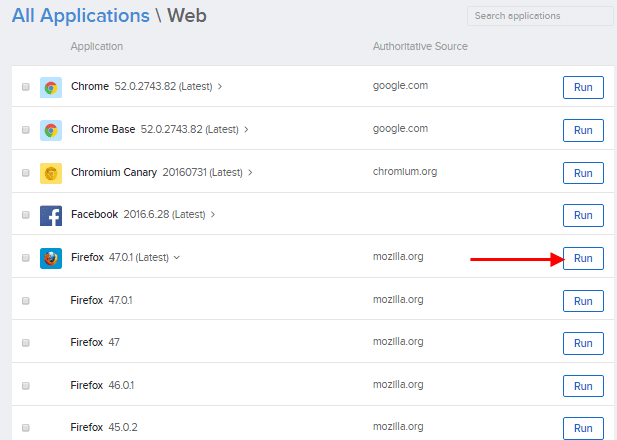Run Firefox 47
This screenshot has width=617, height=440.
583,343
